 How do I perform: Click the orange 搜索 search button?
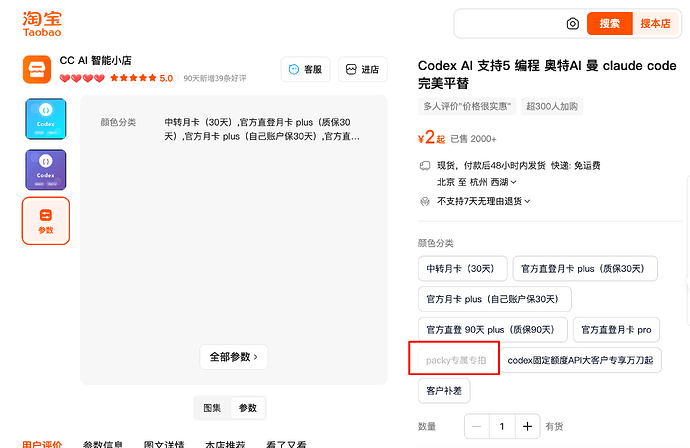click(x=609, y=23)
